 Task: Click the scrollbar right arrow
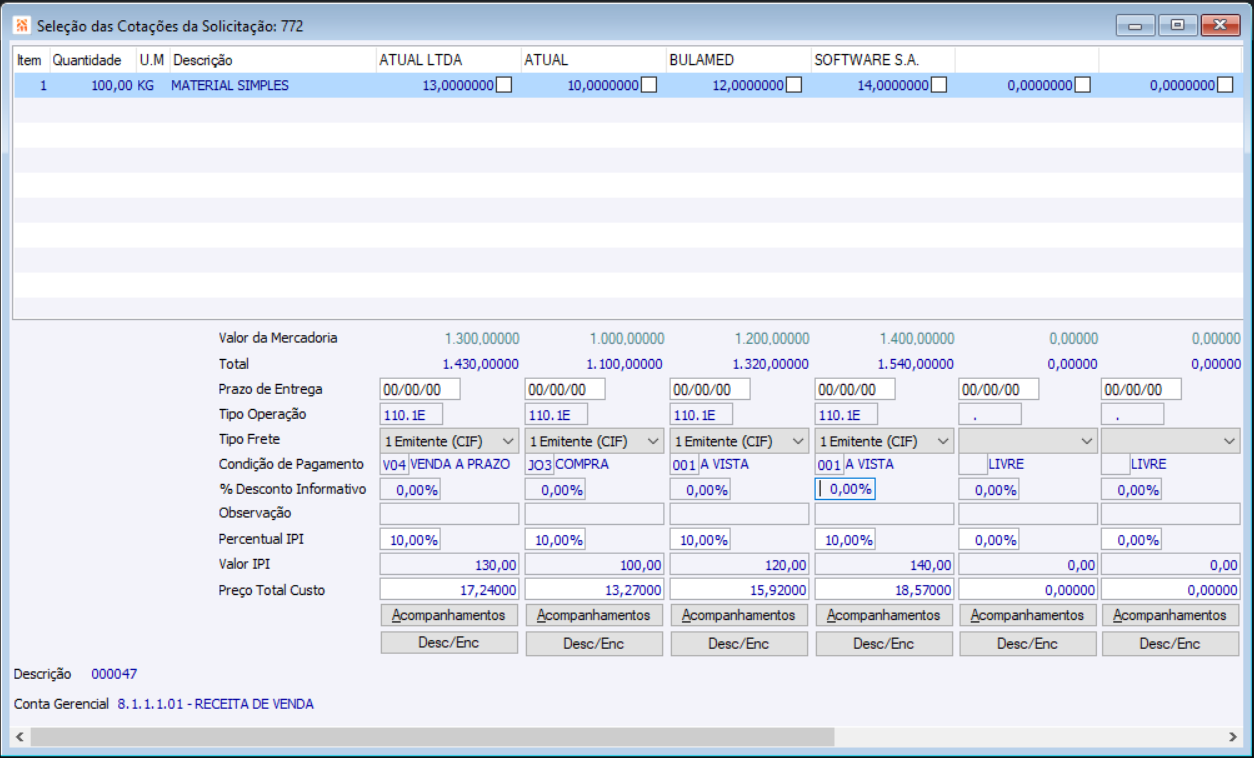click(x=1232, y=737)
